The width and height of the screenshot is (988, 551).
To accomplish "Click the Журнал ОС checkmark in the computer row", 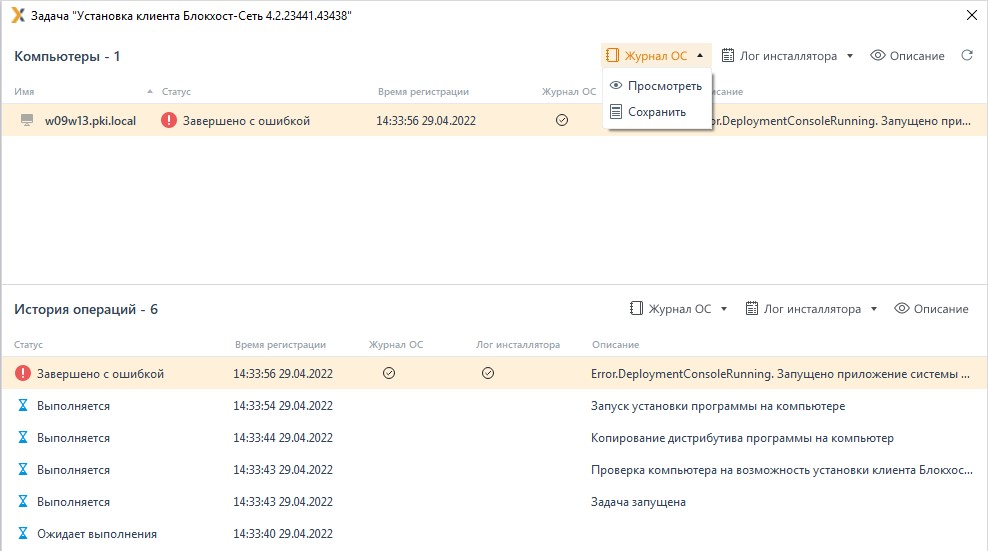I will 562,120.
